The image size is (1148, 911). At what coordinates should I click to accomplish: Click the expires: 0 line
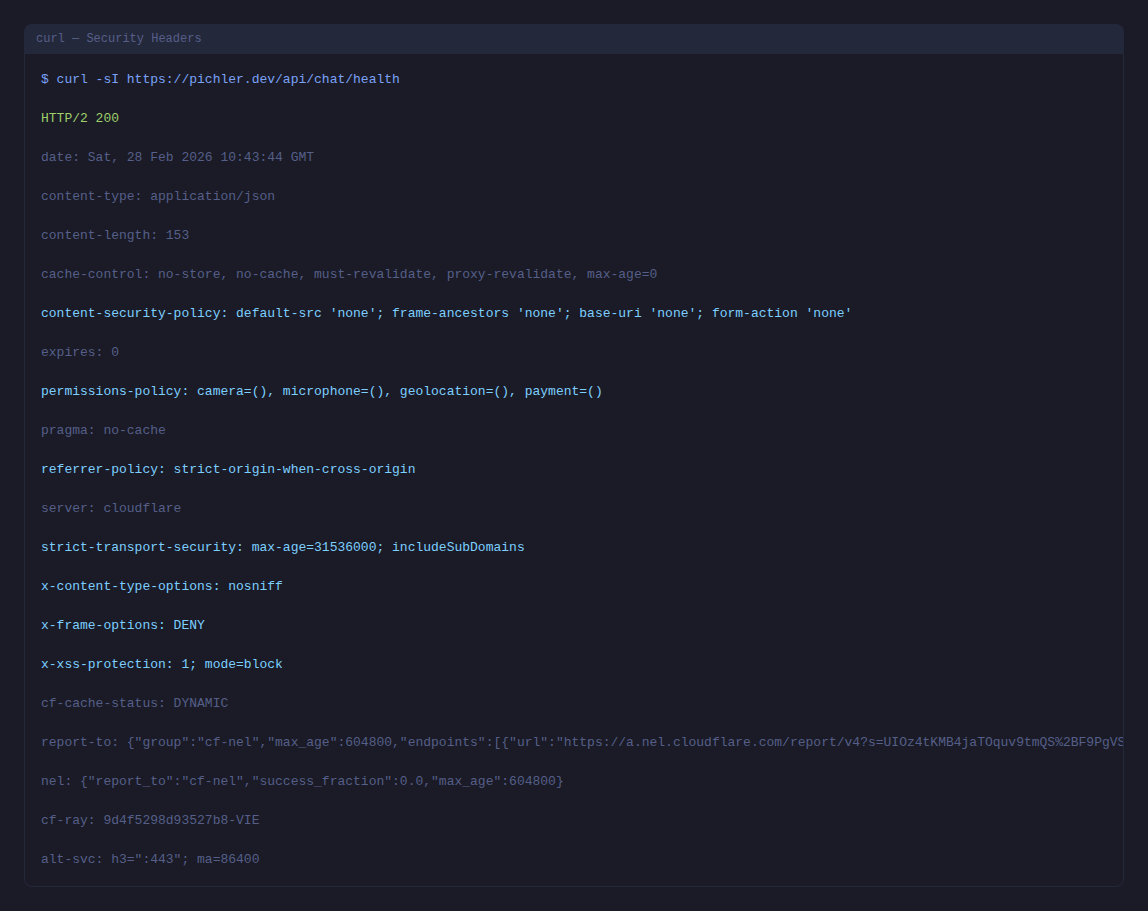pyautogui.click(x=80, y=352)
